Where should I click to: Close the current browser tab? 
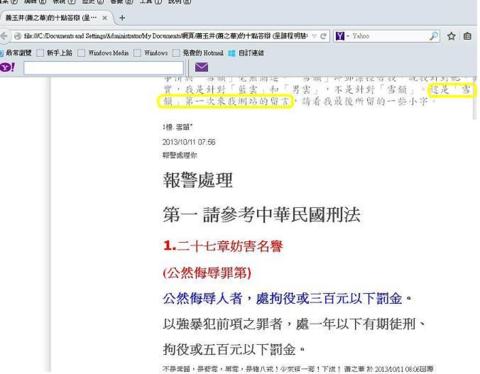(104, 18)
